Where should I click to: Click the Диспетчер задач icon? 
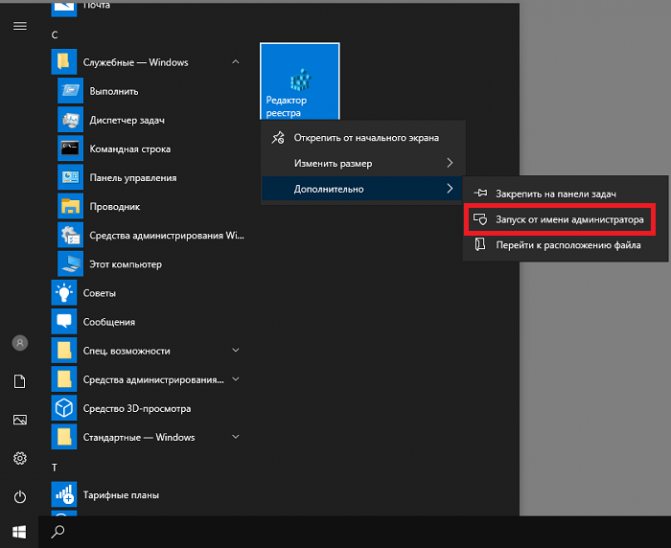(70, 119)
